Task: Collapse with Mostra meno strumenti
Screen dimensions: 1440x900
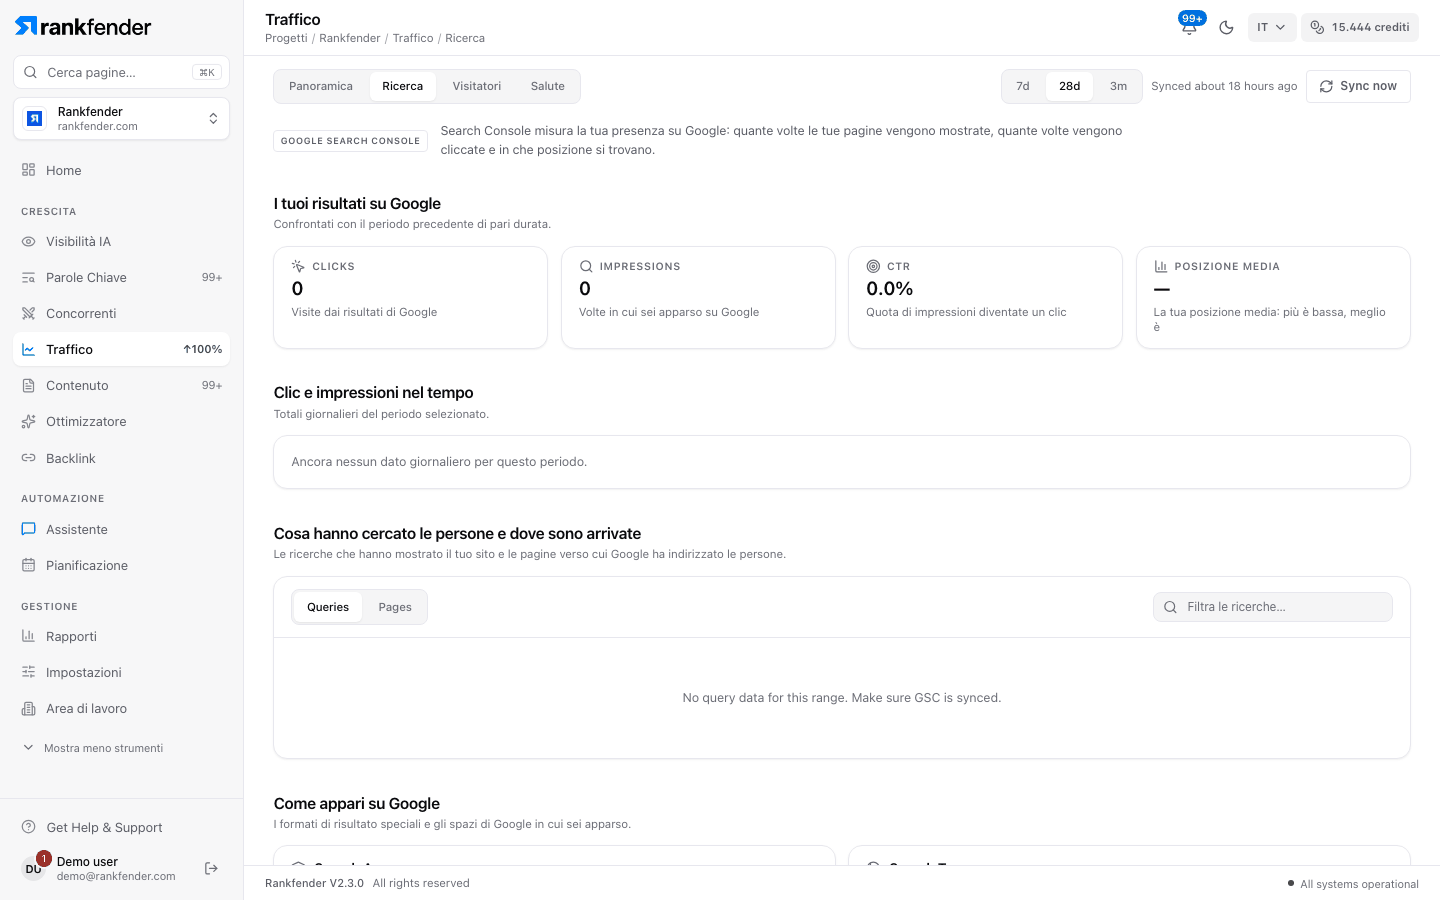Action: point(93,748)
